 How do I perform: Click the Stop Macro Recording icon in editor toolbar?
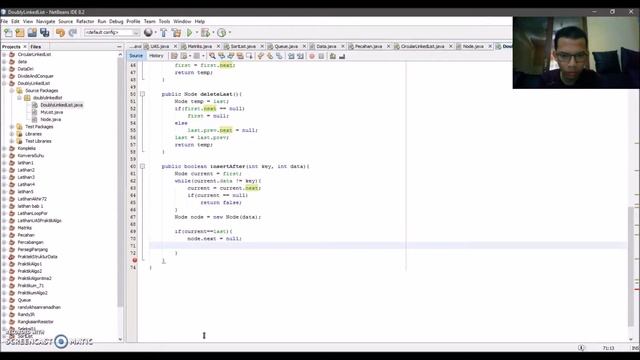[x=321, y=56]
